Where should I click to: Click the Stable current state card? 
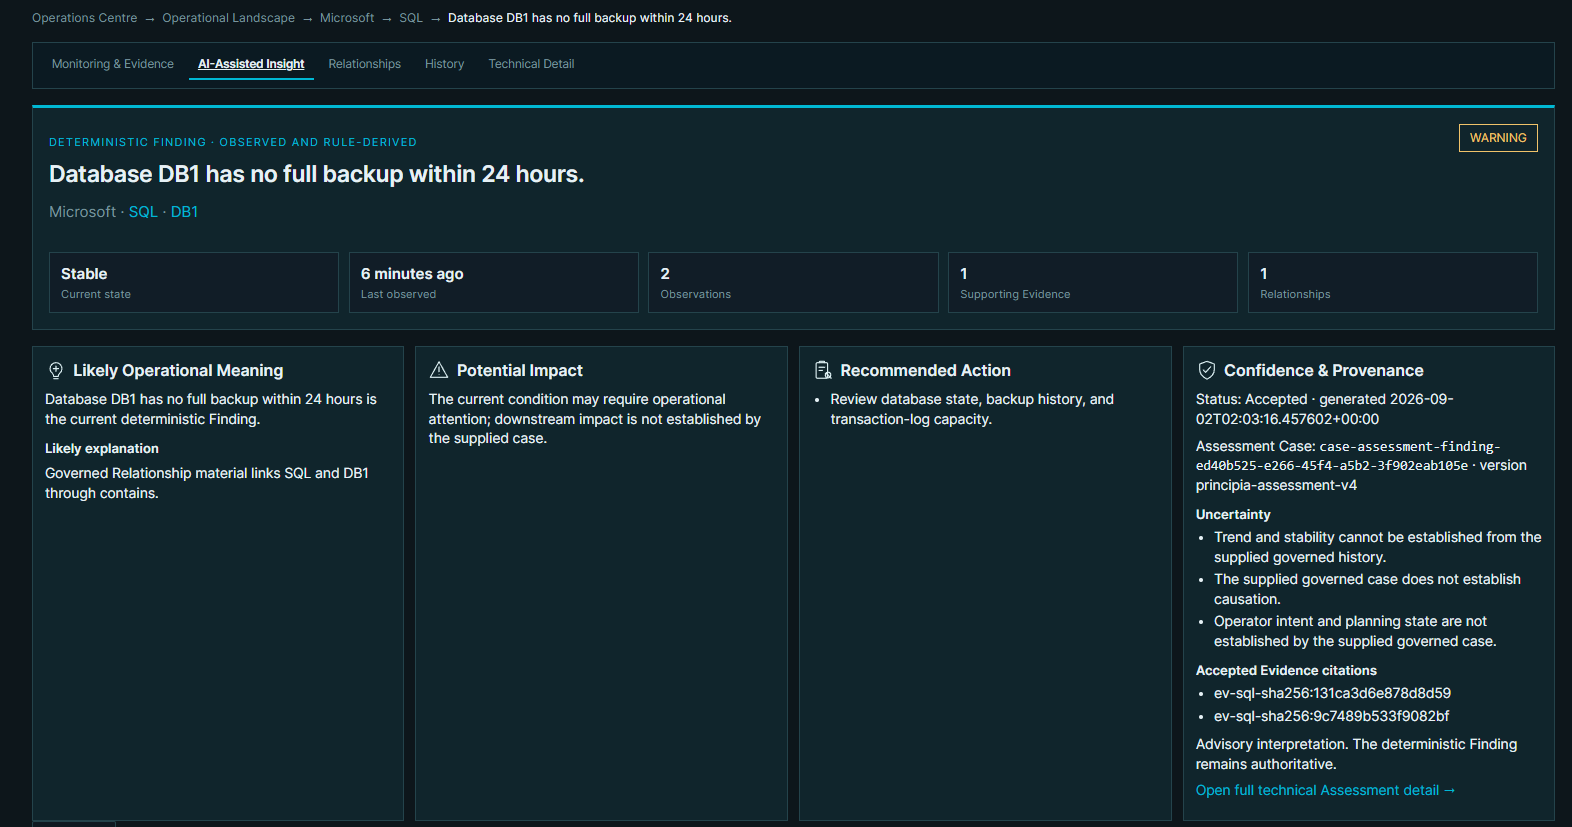pos(194,282)
